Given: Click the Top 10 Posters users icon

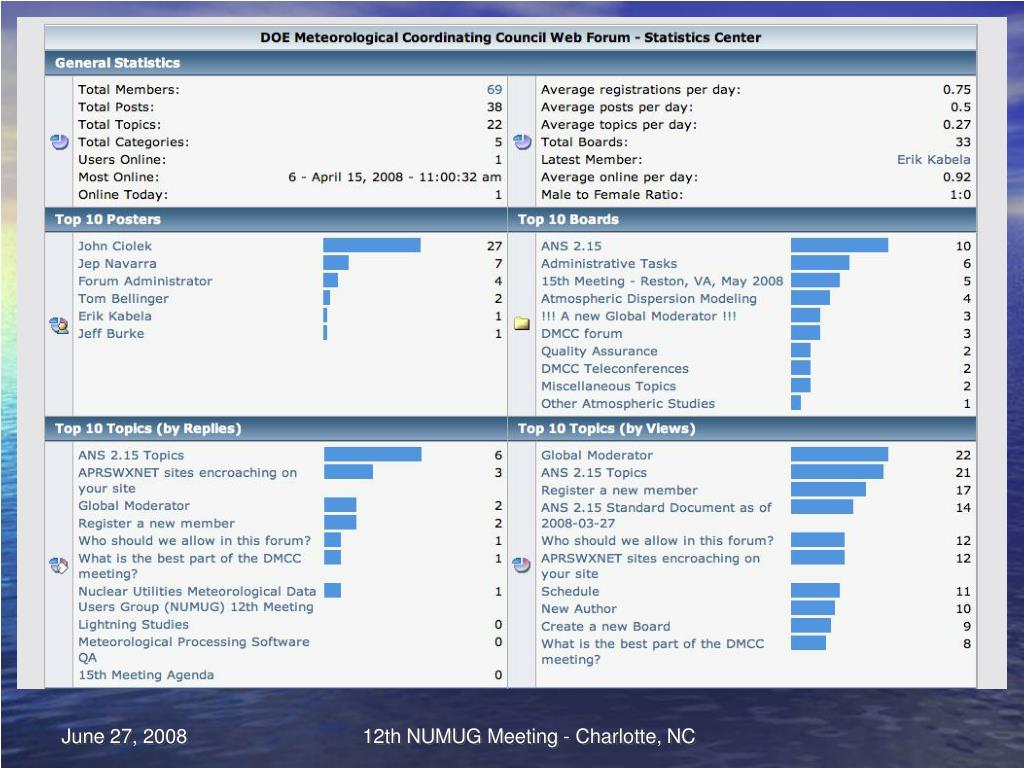Looking at the screenshot, I should (59, 325).
